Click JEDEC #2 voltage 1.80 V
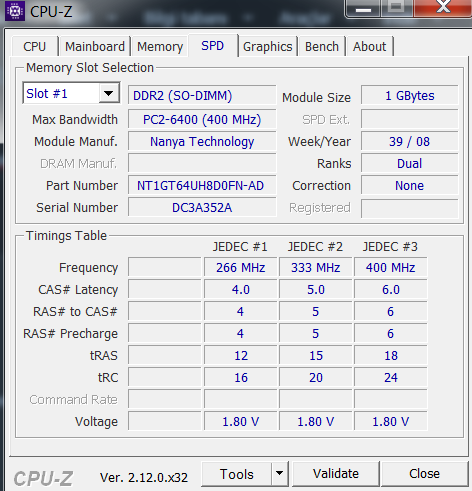Image resolution: width=472 pixels, height=491 pixels. pos(315,421)
